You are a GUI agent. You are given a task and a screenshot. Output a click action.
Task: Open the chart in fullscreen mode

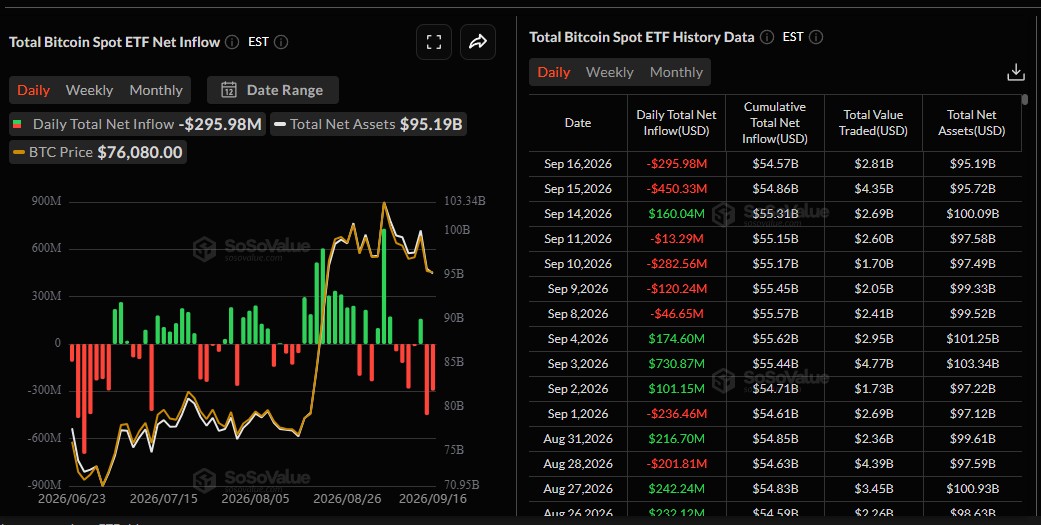click(x=434, y=42)
